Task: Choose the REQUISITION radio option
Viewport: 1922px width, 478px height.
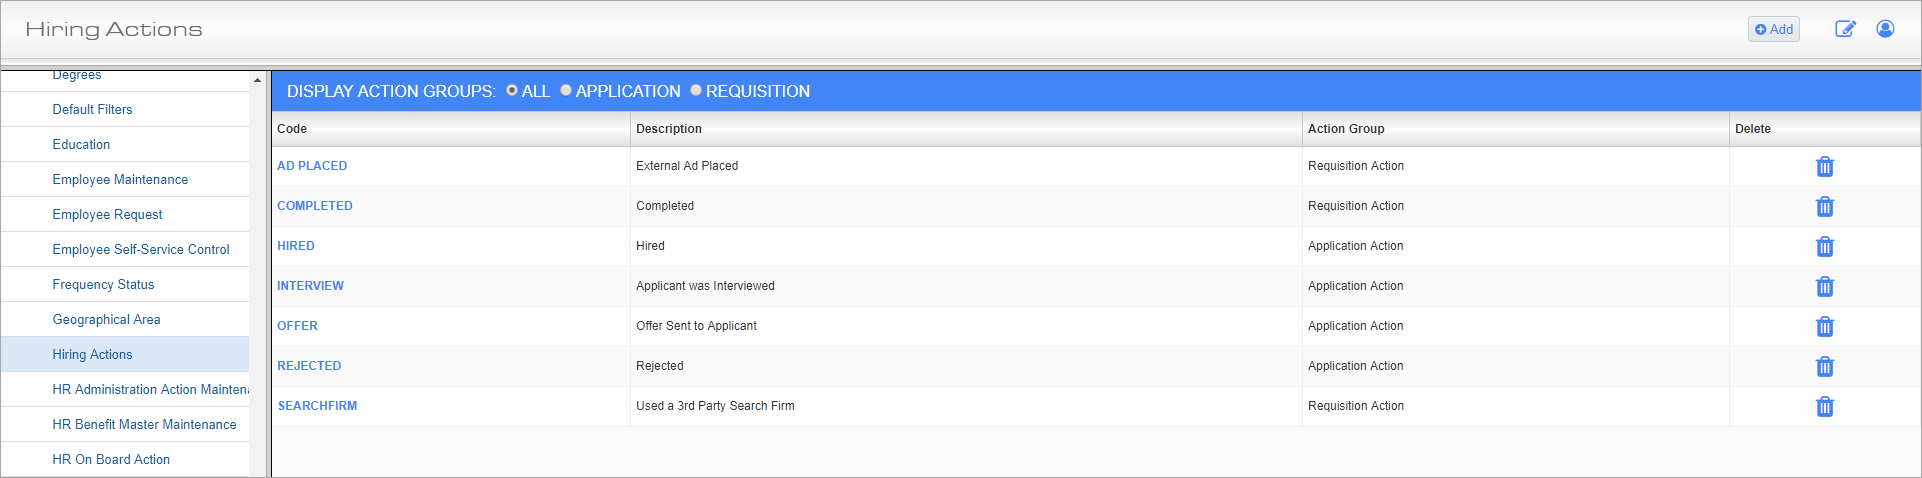Action: tap(696, 91)
